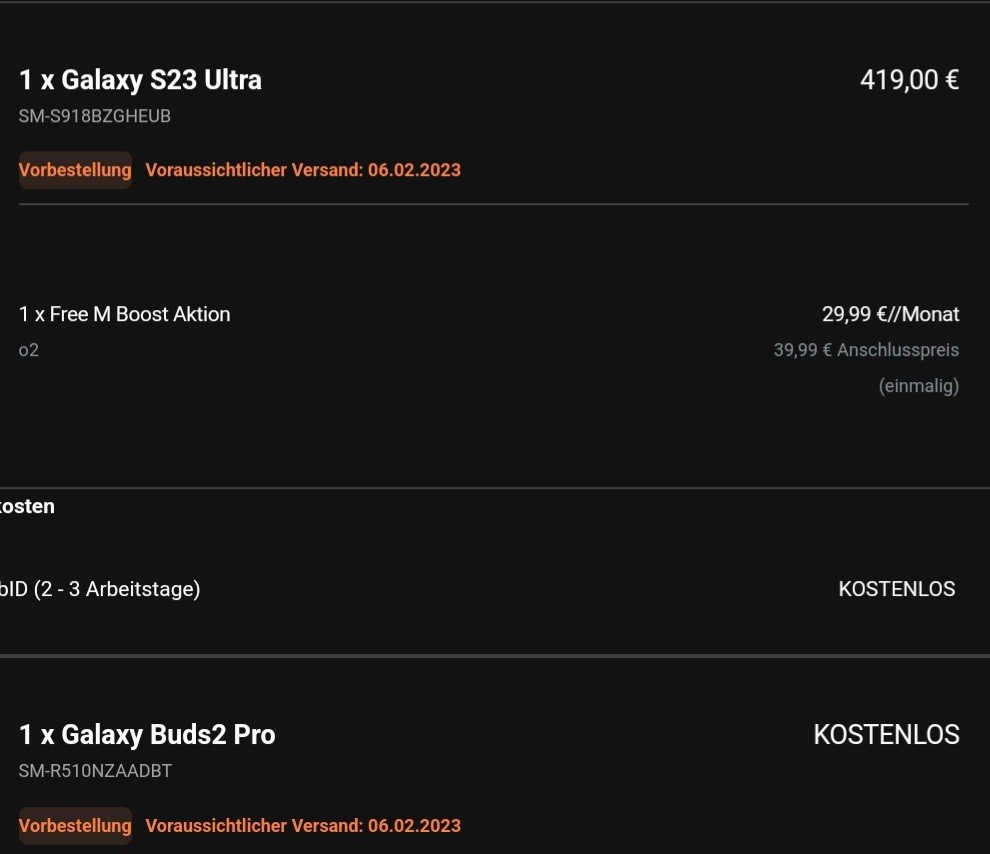This screenshot has height=854, width=990.
Task: Click the partially visible 'kosten' heading
Action: point(27,507)
